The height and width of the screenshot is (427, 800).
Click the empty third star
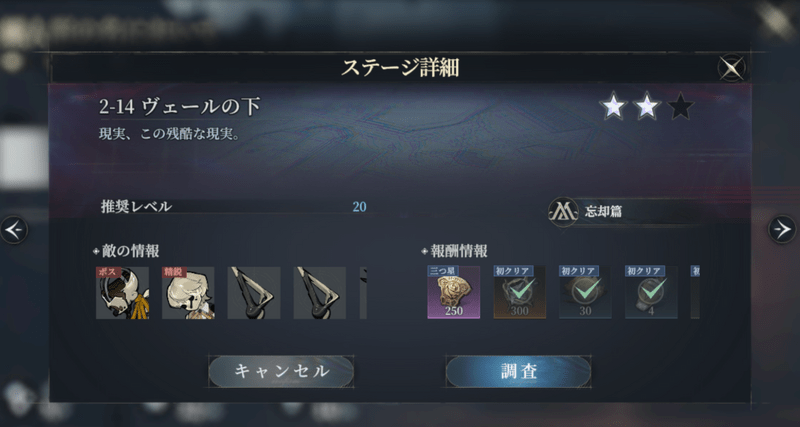point(681,107)
